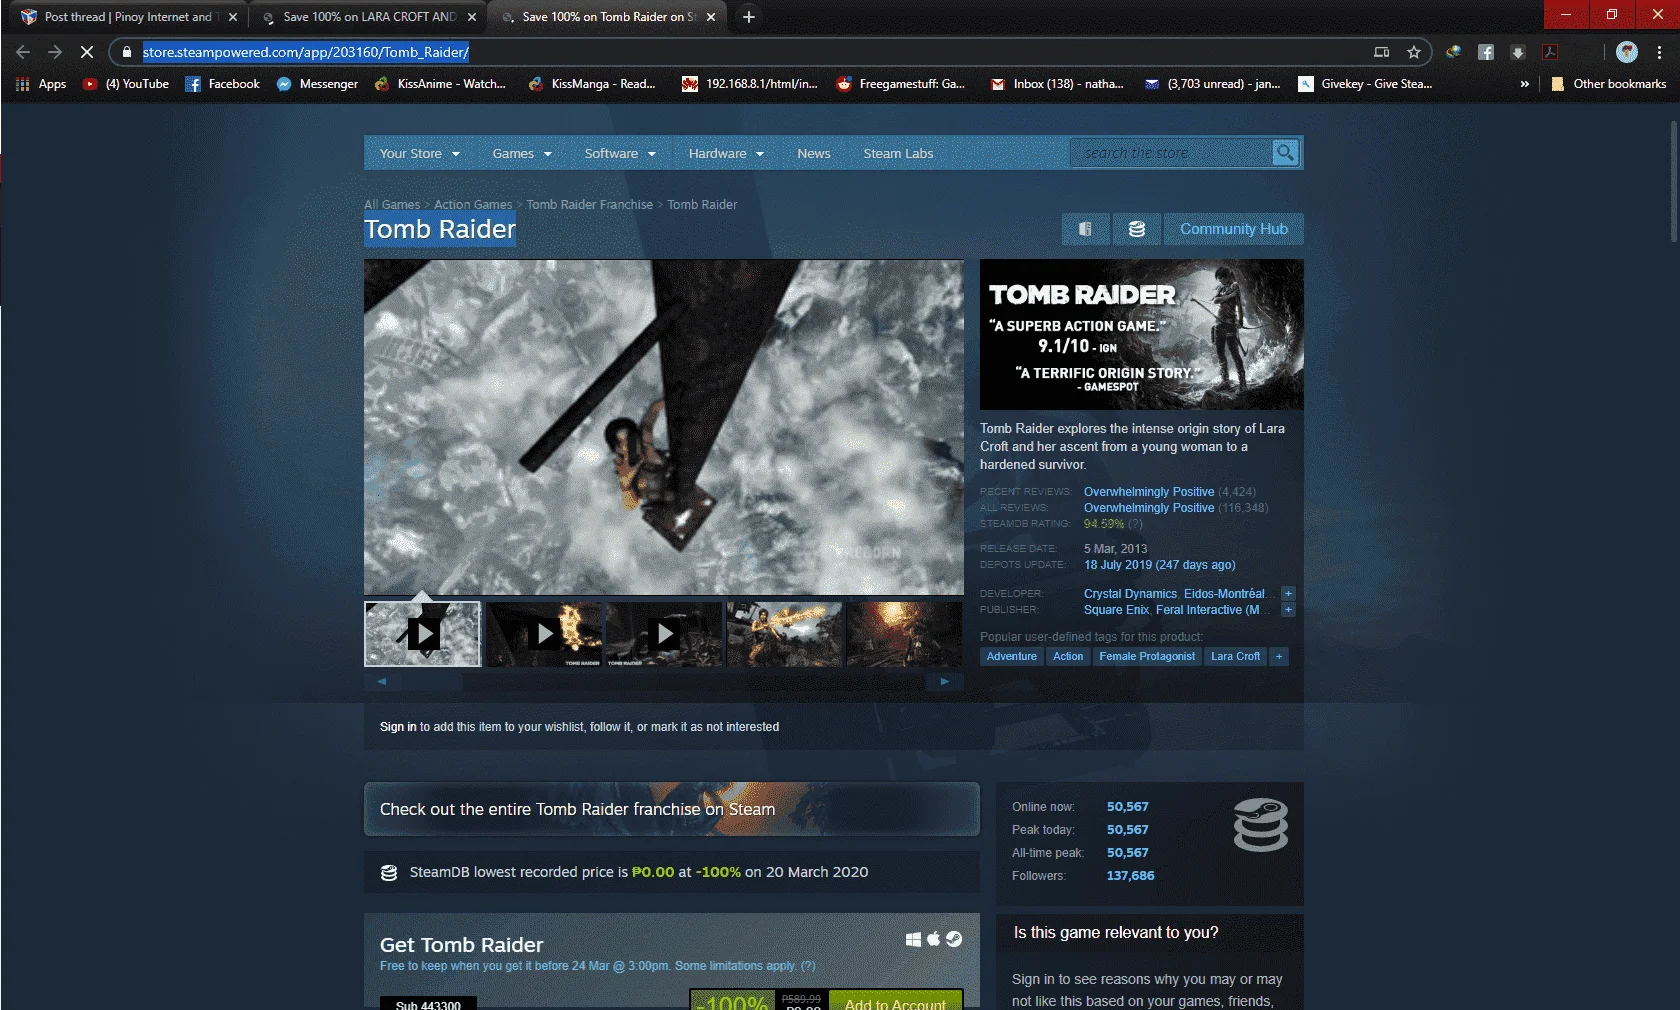The image size is (1680, 1010).
Task: Expand the Hardware dropdown menu
Action: [726, 154]
